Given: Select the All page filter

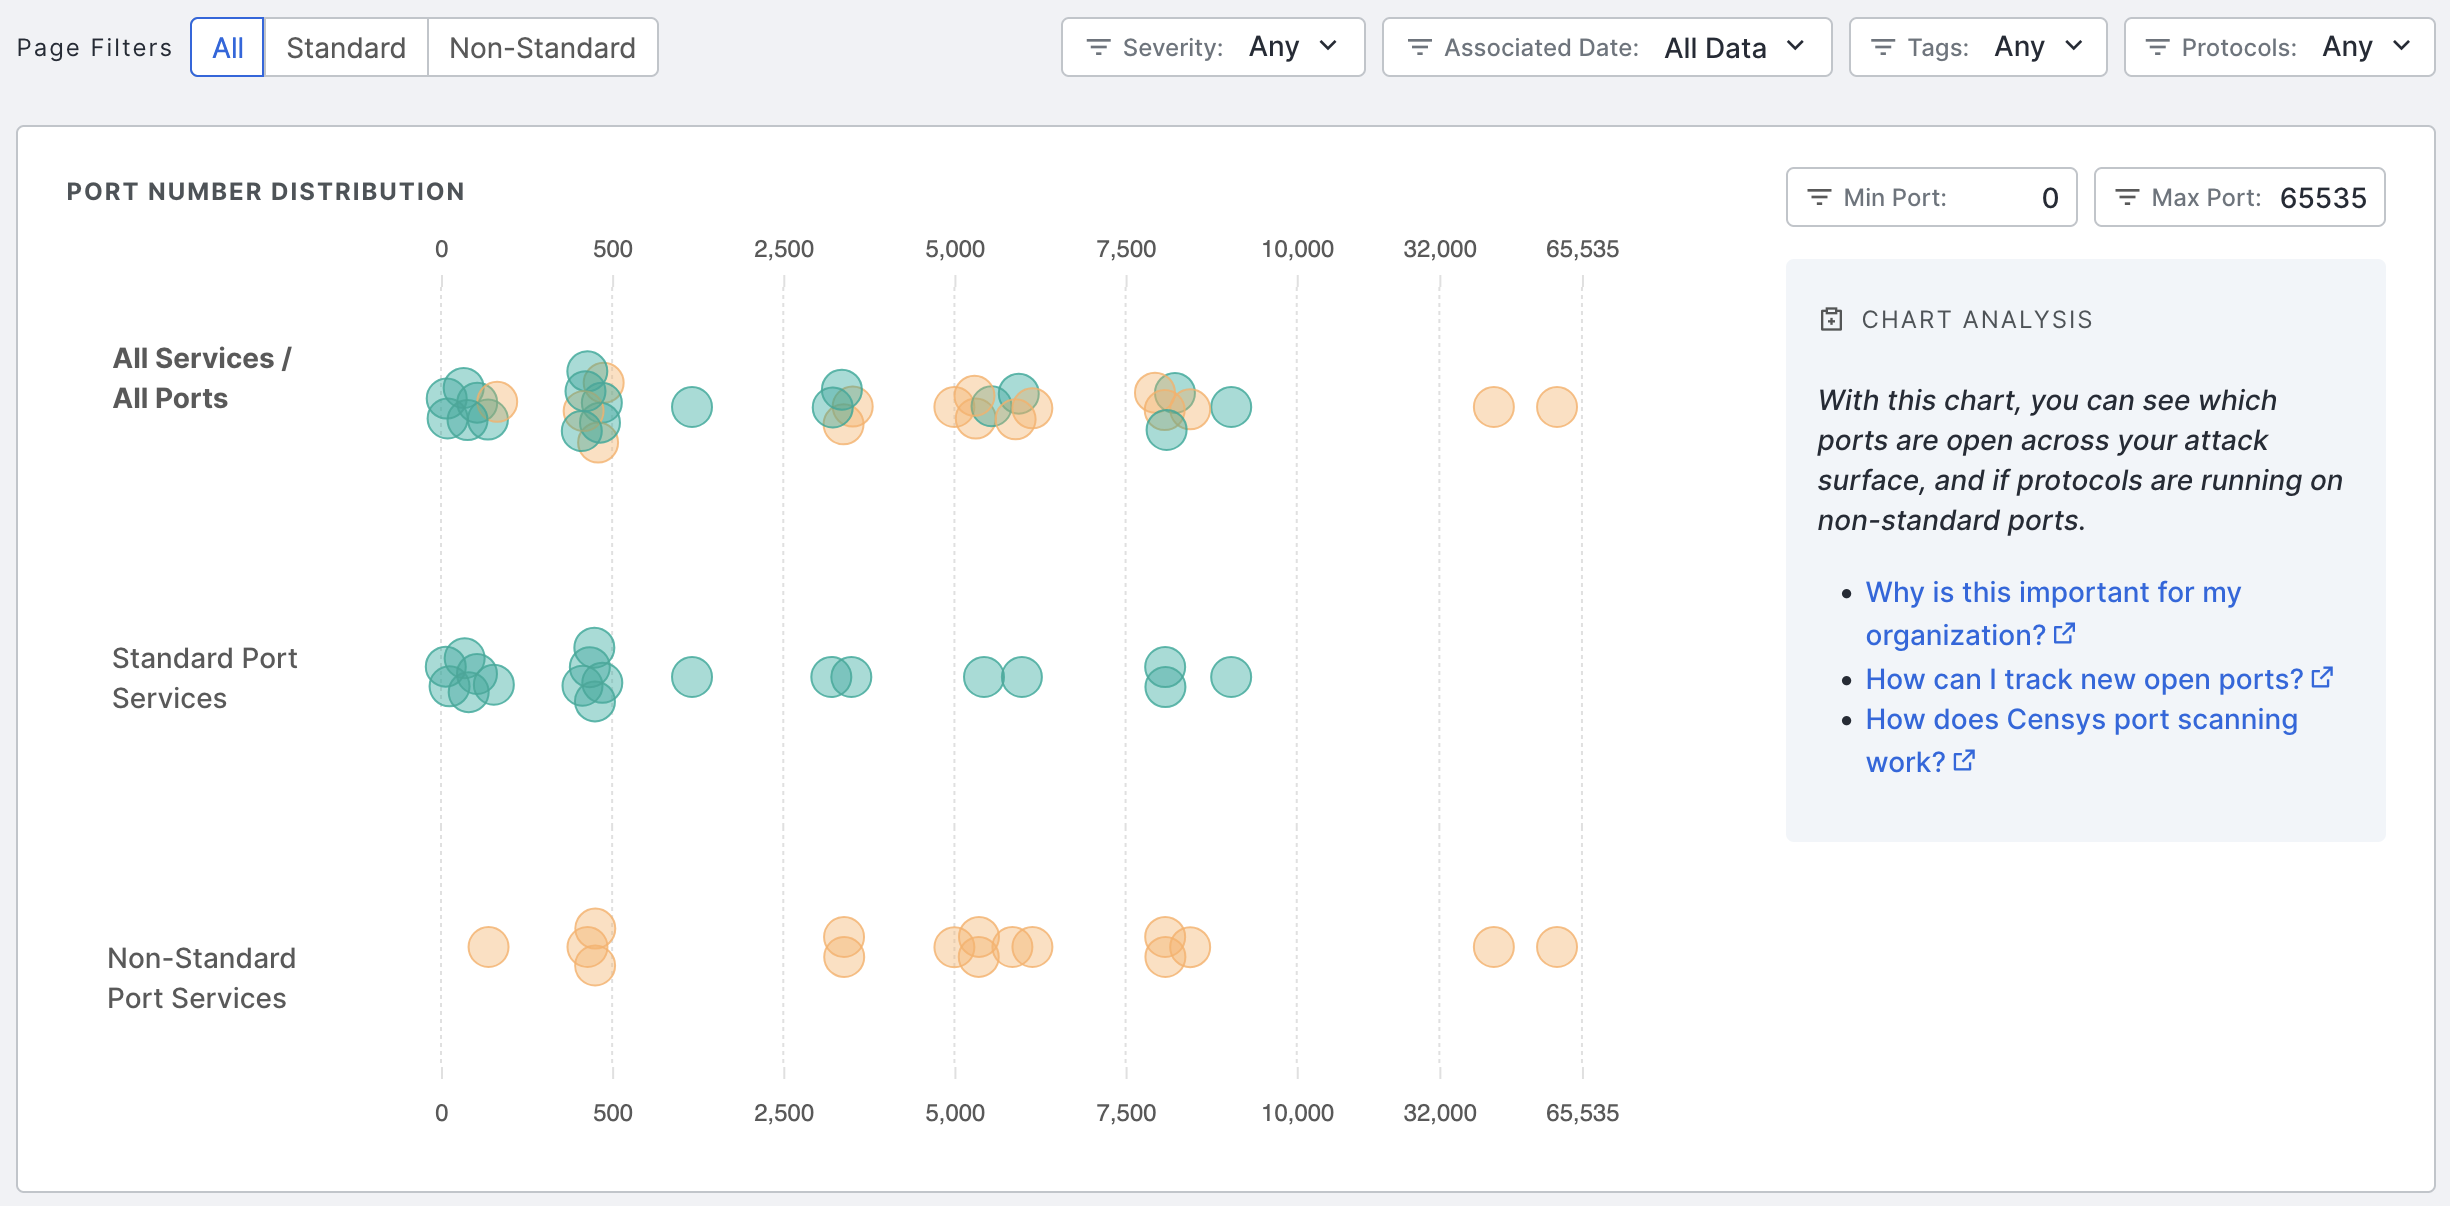Looking at the screenshot, I should point(228,47).
